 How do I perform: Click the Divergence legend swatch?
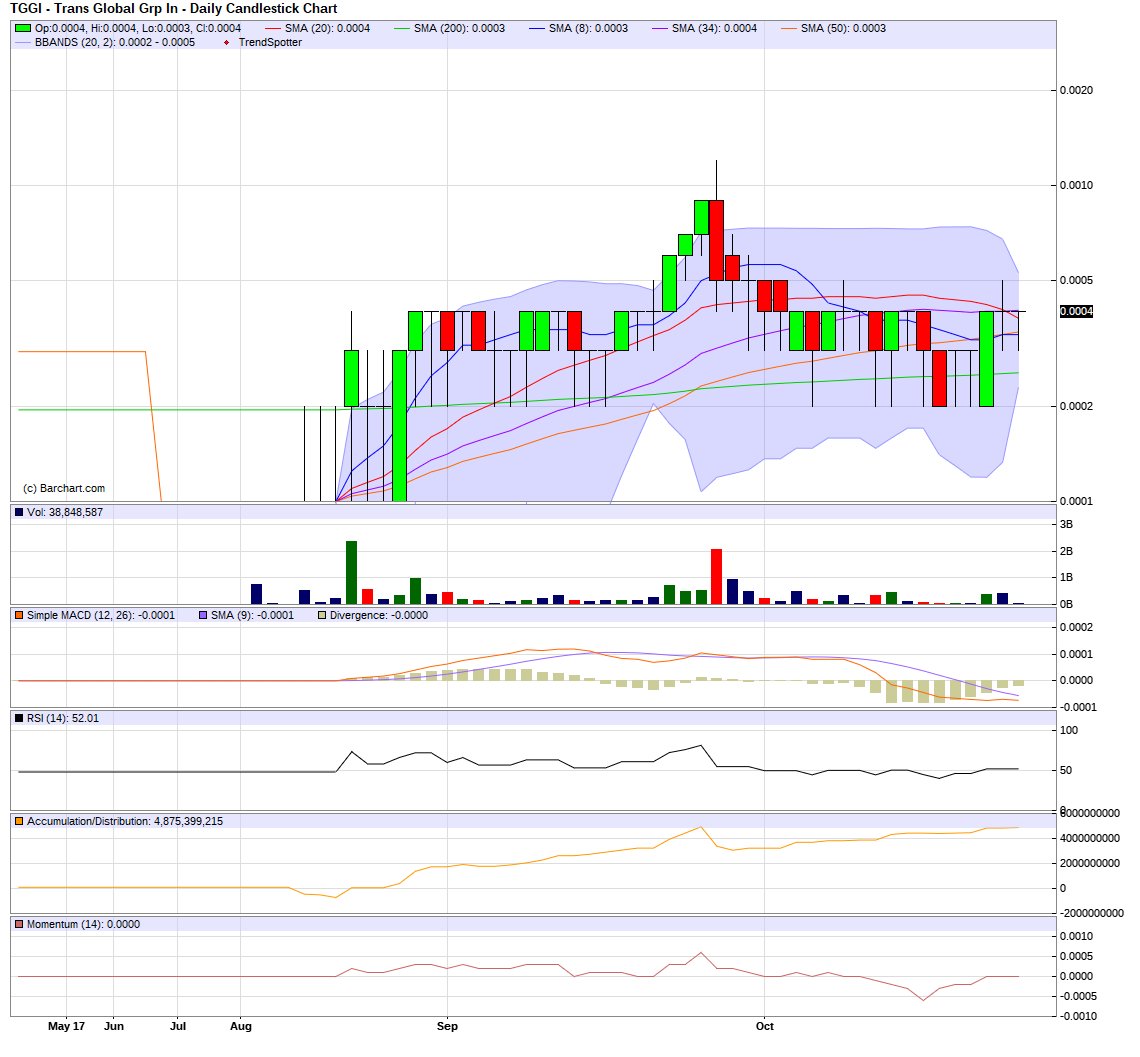coord(322,615)
